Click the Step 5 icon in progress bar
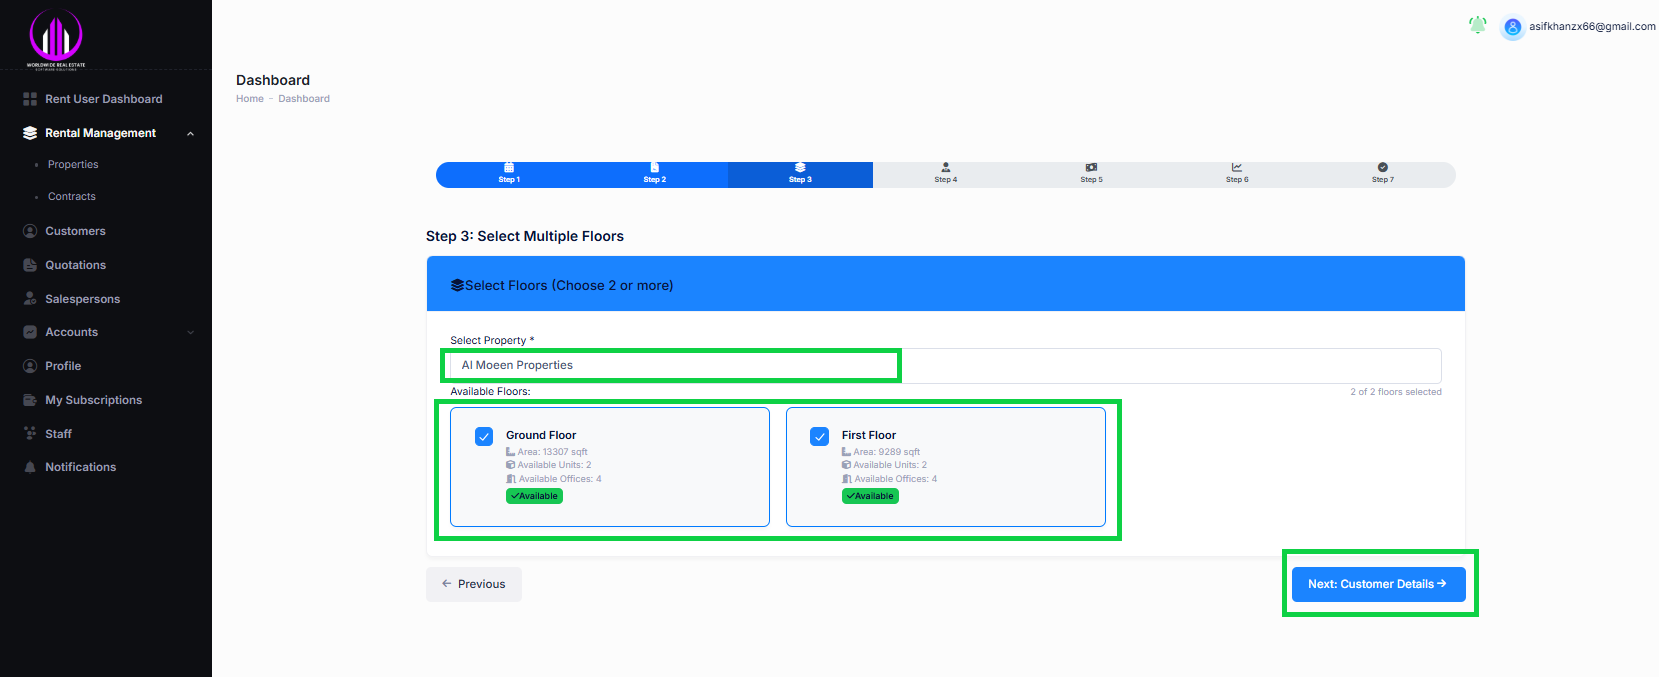The width and height of the screenshot is (1659, 677). point(1091,168)
